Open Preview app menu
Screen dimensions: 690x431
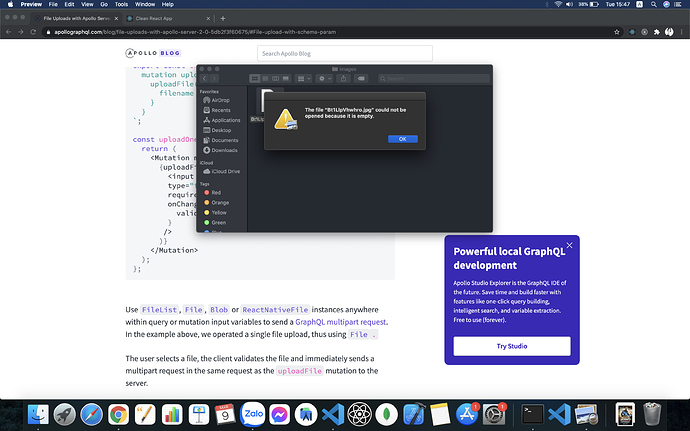click(31, 4)
